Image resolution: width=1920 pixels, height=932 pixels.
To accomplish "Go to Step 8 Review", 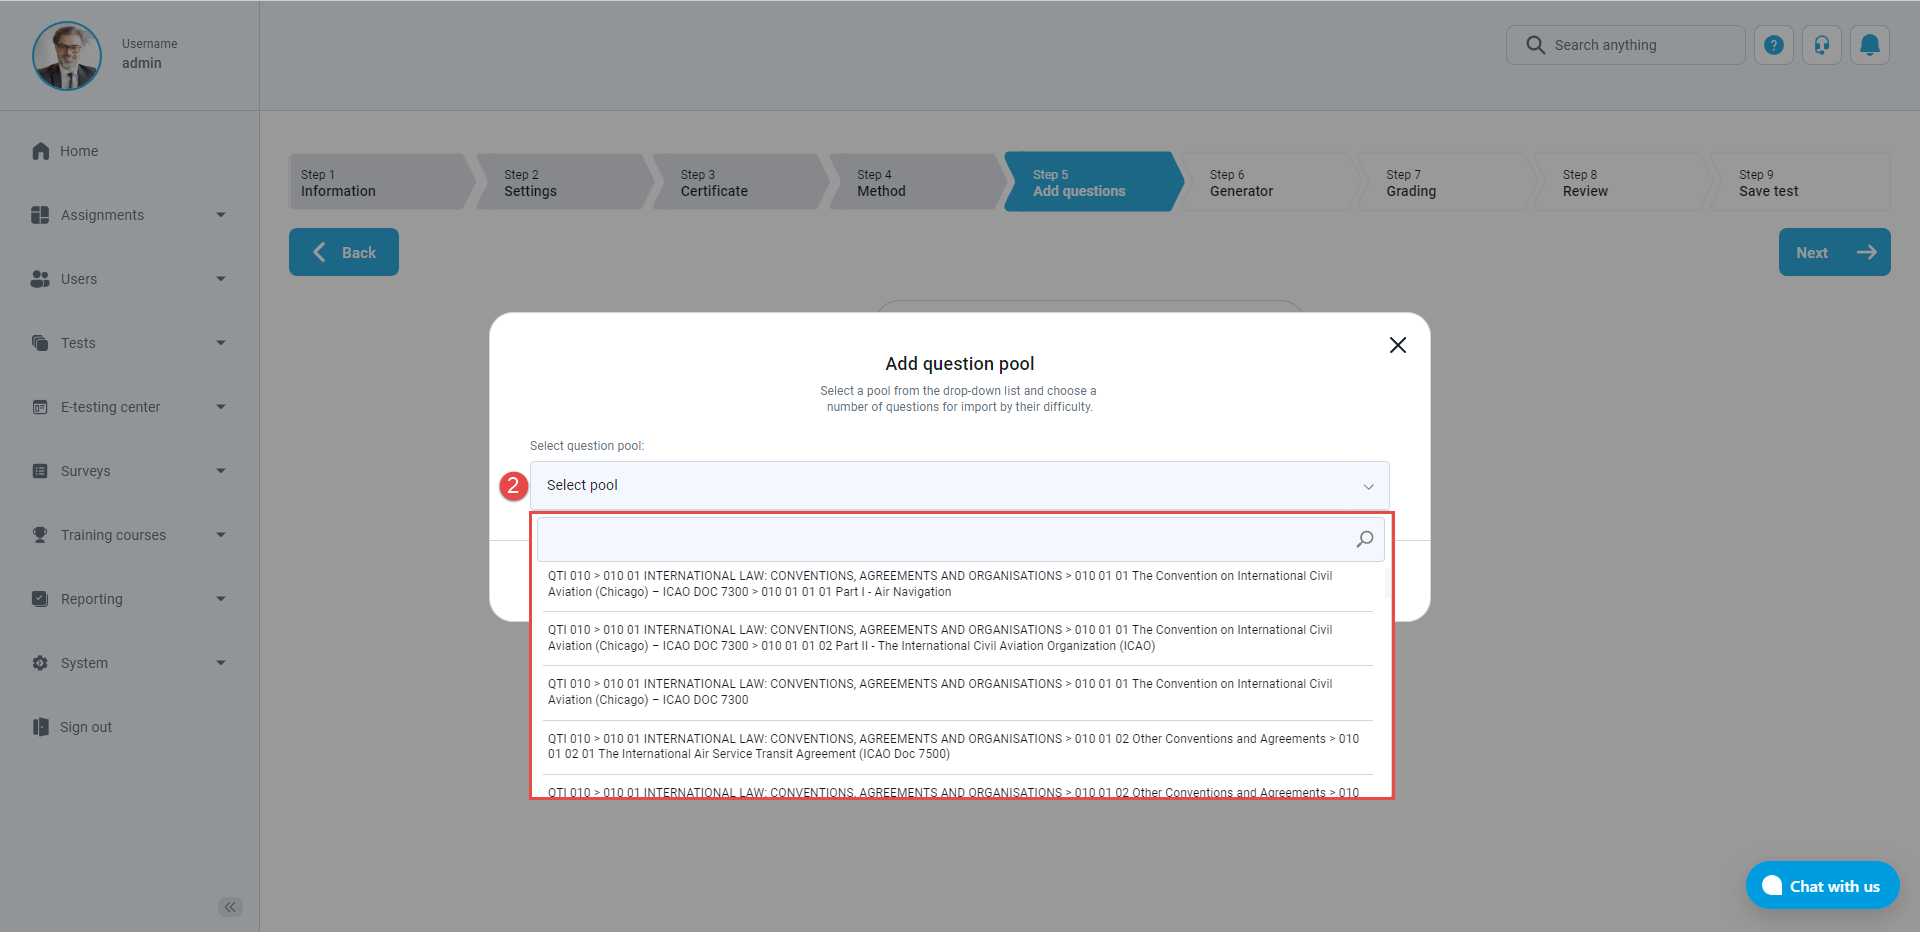I will pyautogui.click(x=1621, y=182).
